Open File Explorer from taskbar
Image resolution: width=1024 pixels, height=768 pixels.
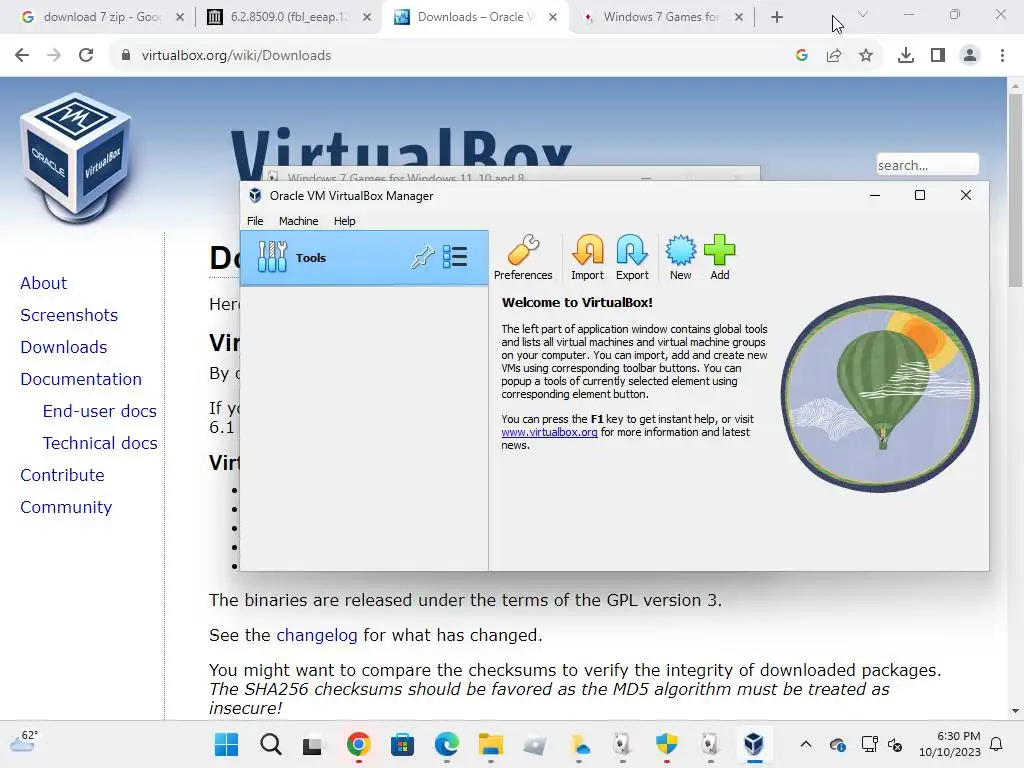[490, 744]
